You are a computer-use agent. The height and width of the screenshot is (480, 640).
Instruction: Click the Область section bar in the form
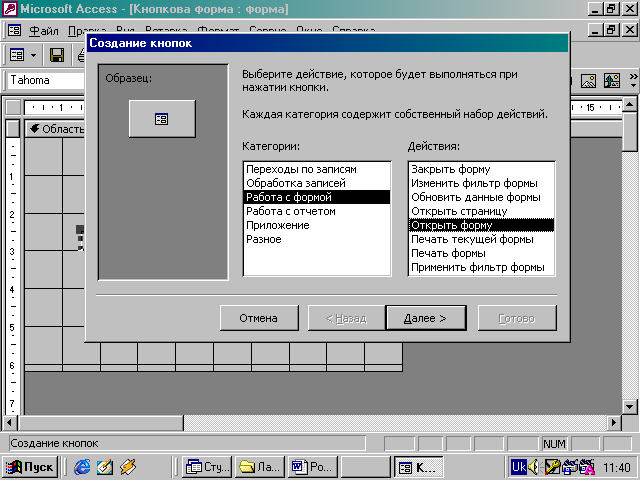55,129
